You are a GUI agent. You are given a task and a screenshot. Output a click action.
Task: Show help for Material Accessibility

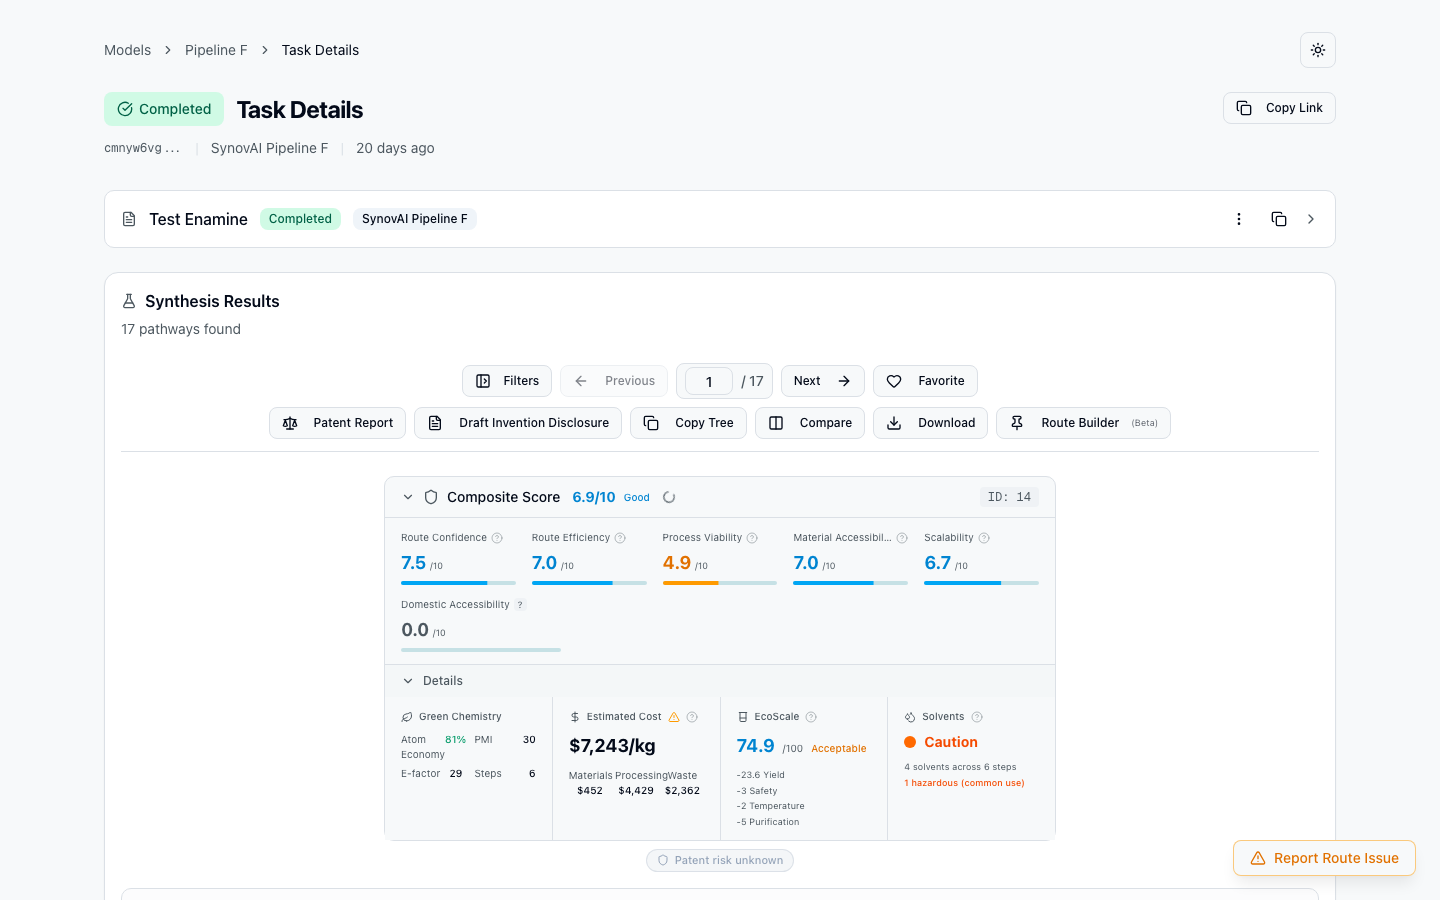coord(902,538)
